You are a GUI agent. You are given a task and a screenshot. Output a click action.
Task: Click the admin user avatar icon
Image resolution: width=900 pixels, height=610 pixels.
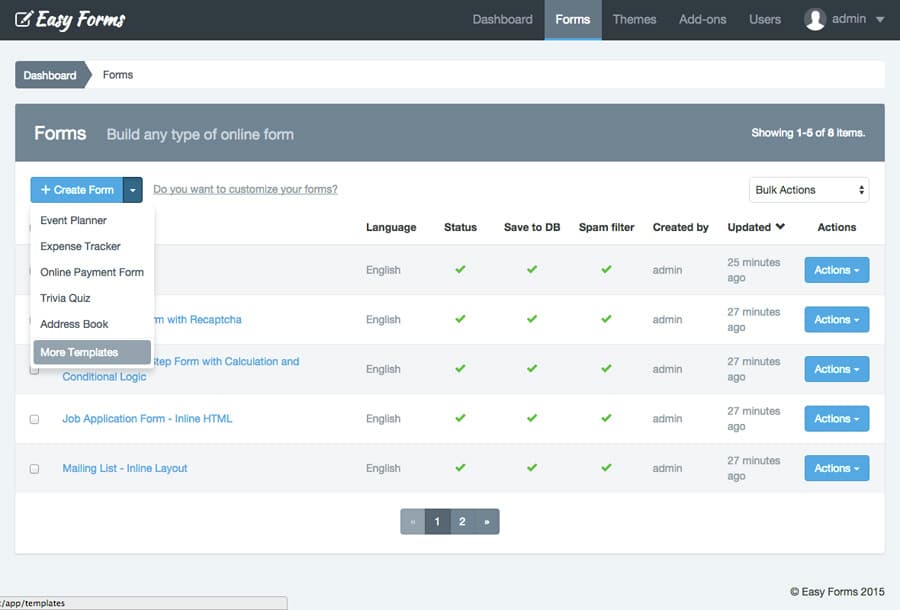(x=815, y=19)
